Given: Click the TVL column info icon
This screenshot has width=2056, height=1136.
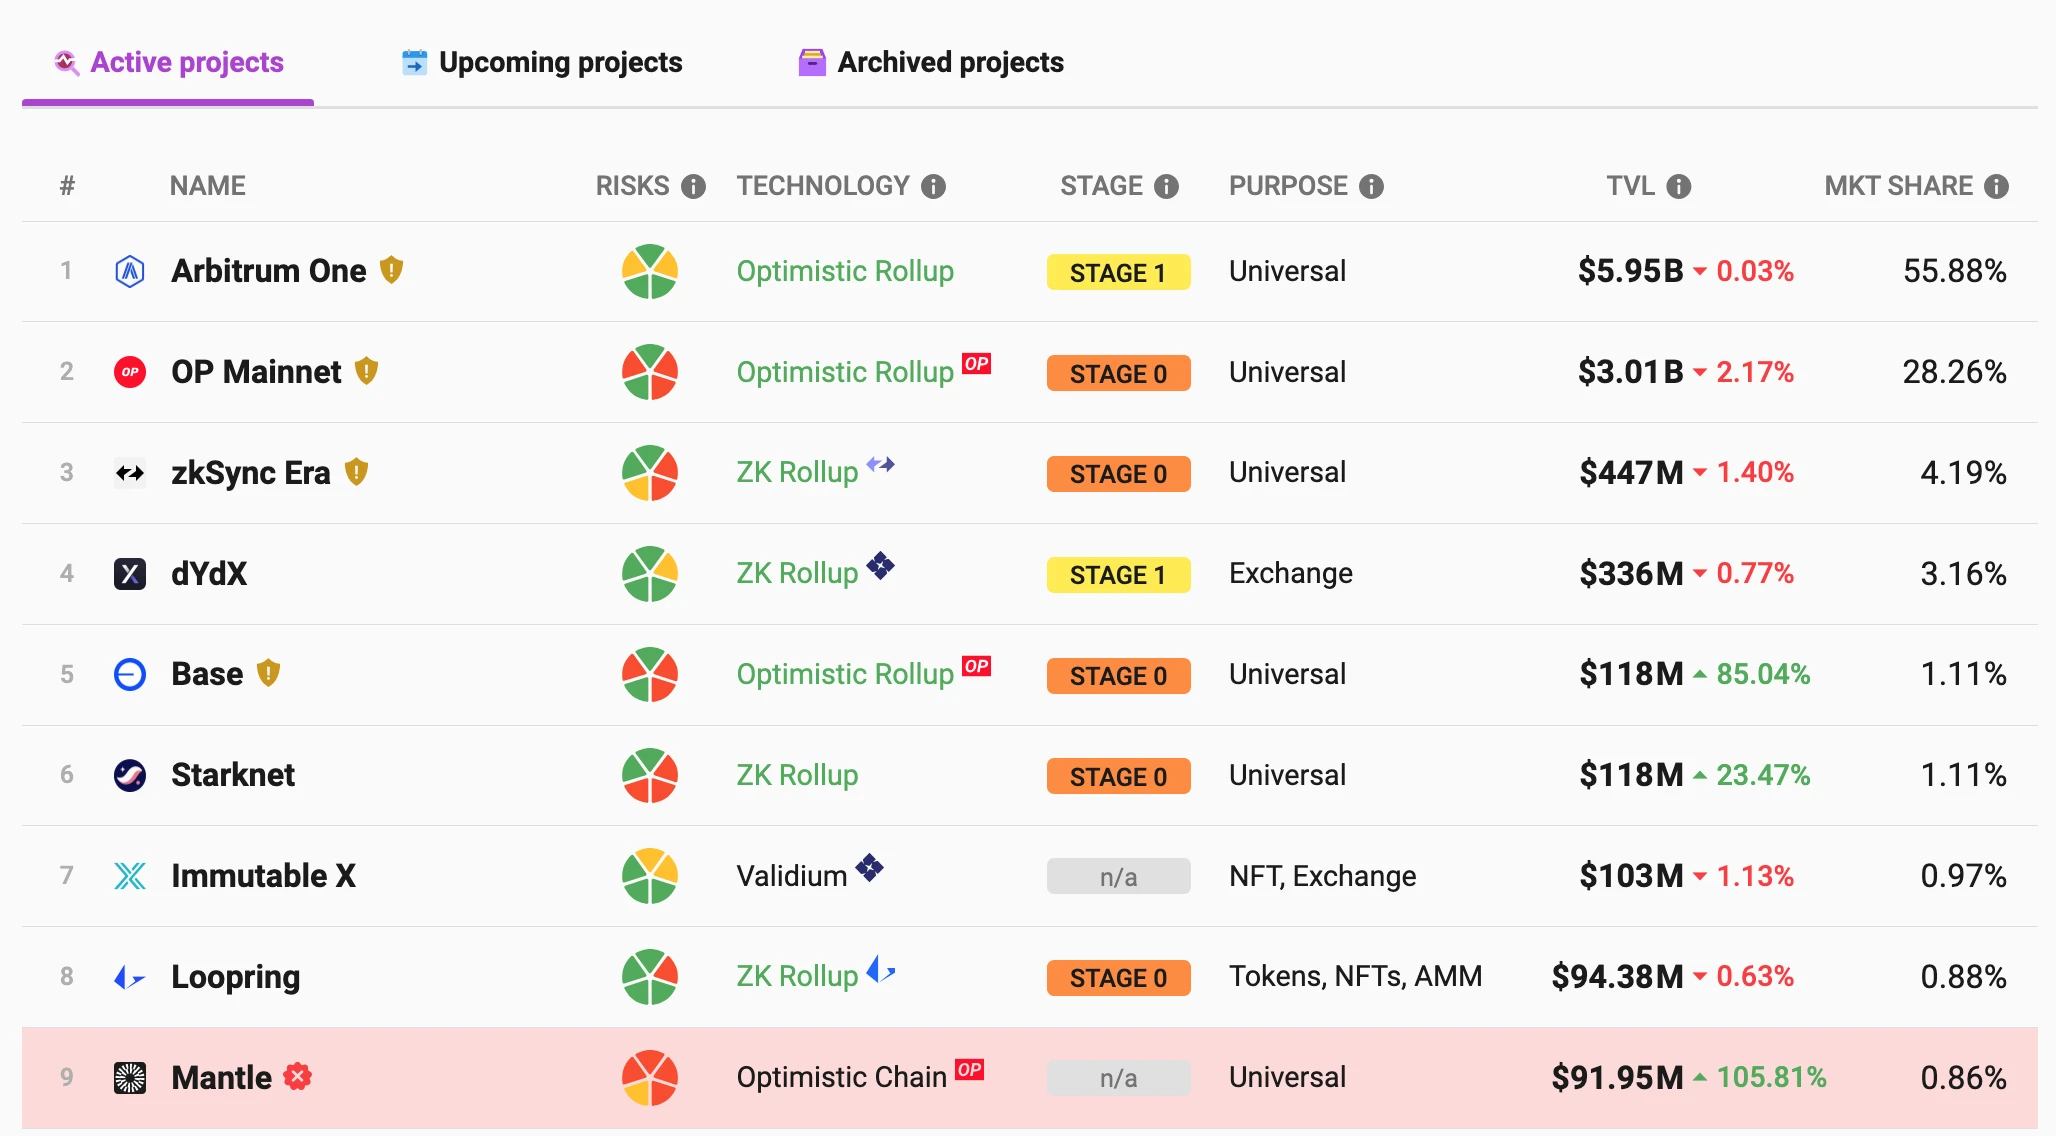Looking at the screenshot, I should (x=1679, y=187).
